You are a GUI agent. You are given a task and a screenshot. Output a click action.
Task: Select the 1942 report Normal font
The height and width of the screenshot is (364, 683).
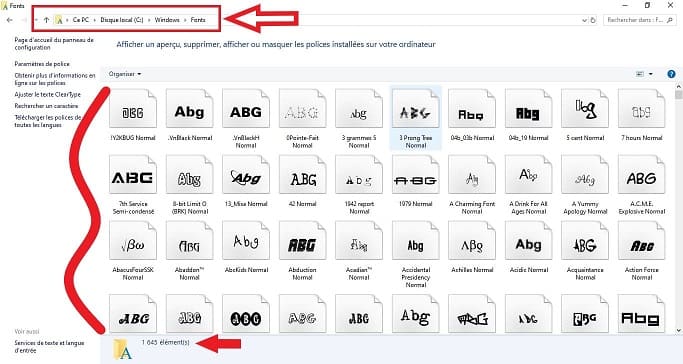tap(359, 175)
